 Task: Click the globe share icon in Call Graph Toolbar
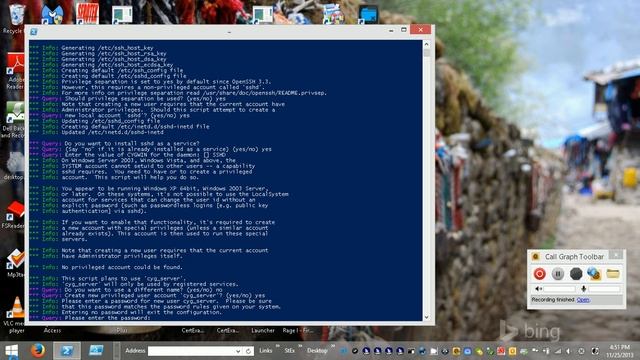click(x=594, y=273)
